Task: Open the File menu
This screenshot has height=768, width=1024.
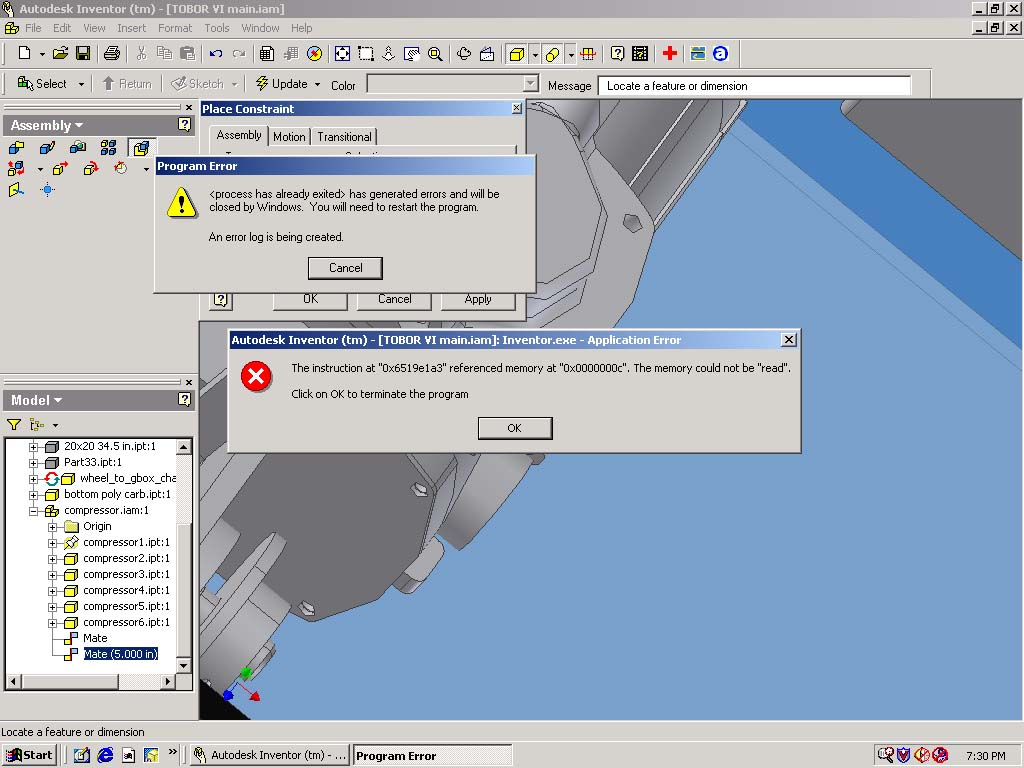Action: pos(33,28)
